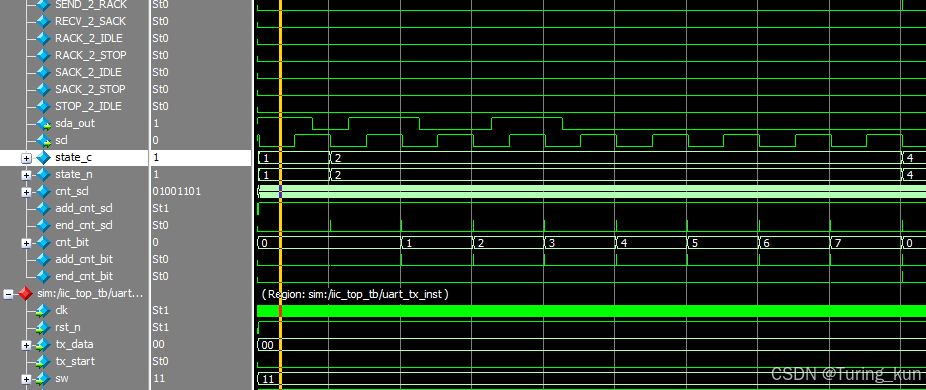The width and height of the screenshot is (926, 390).
Task: Click the end_cnt_scl signal icon
Action: pyautogui.click(x=43, y=226)
